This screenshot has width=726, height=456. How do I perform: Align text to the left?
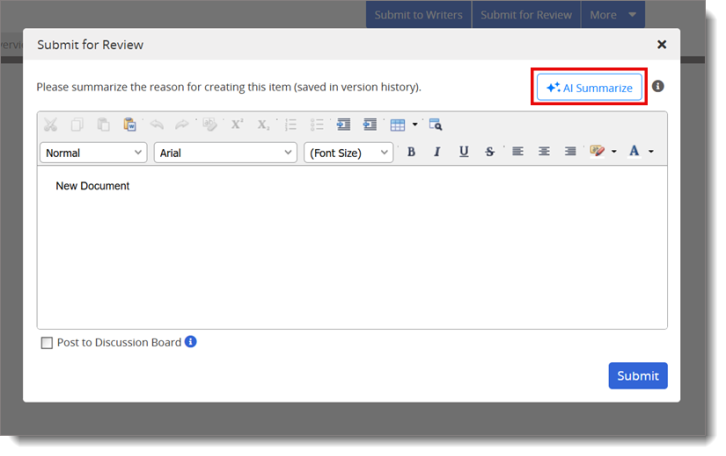point(517,152)
